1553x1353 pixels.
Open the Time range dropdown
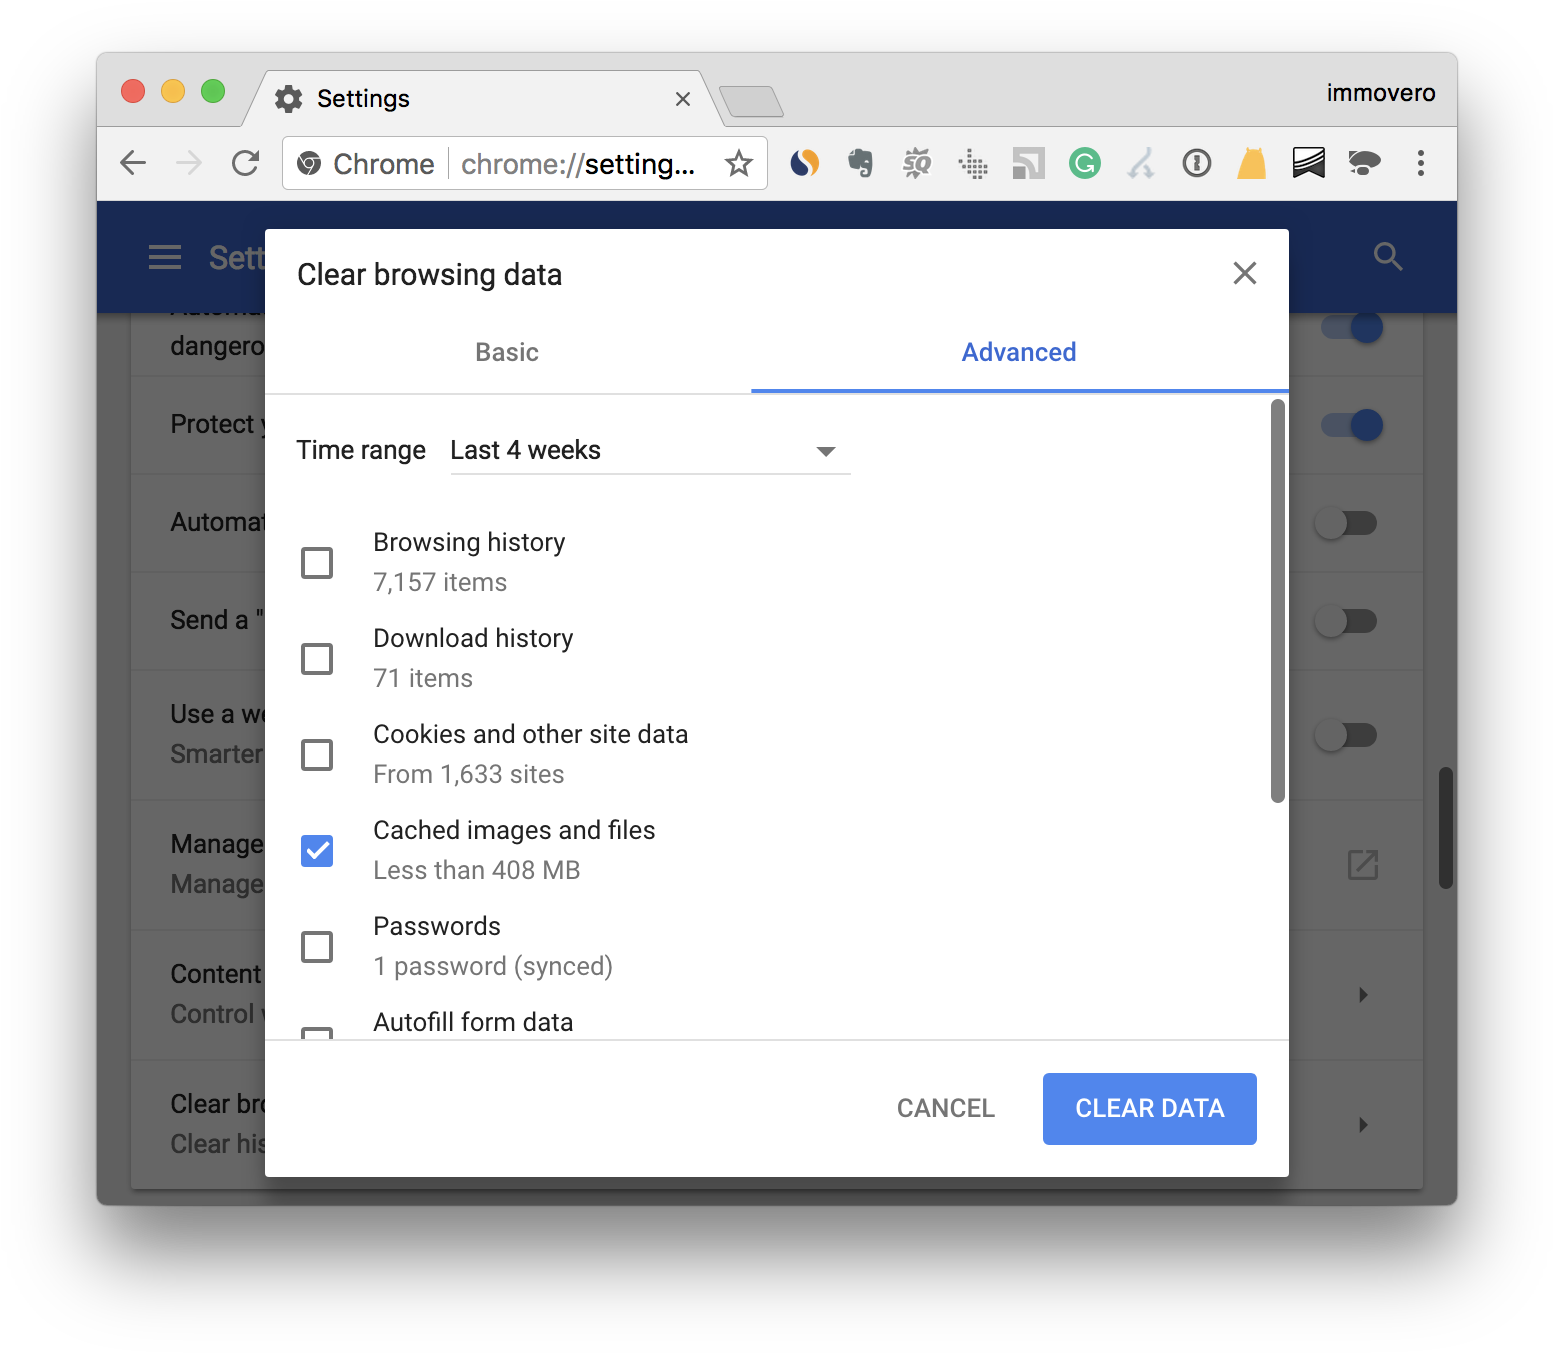tap(648, 451)
